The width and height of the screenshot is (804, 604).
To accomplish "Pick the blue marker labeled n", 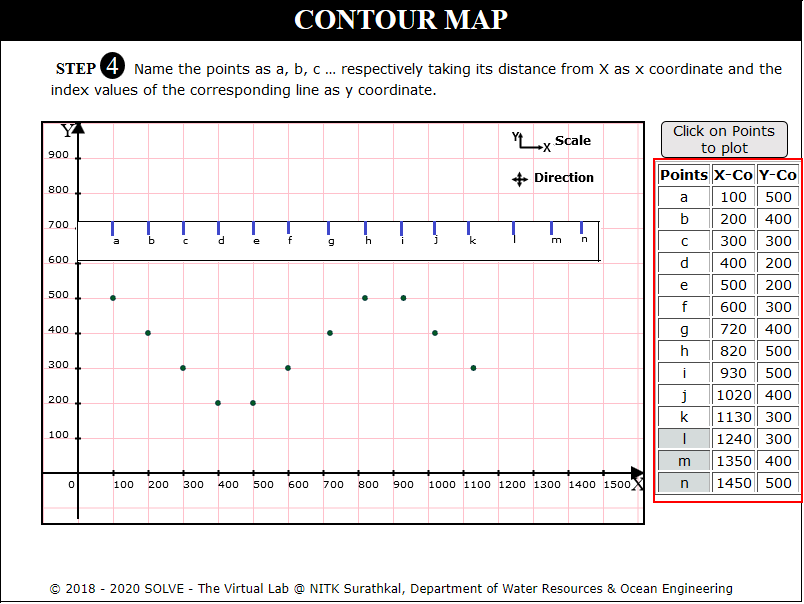I will [x=583, y=228].
